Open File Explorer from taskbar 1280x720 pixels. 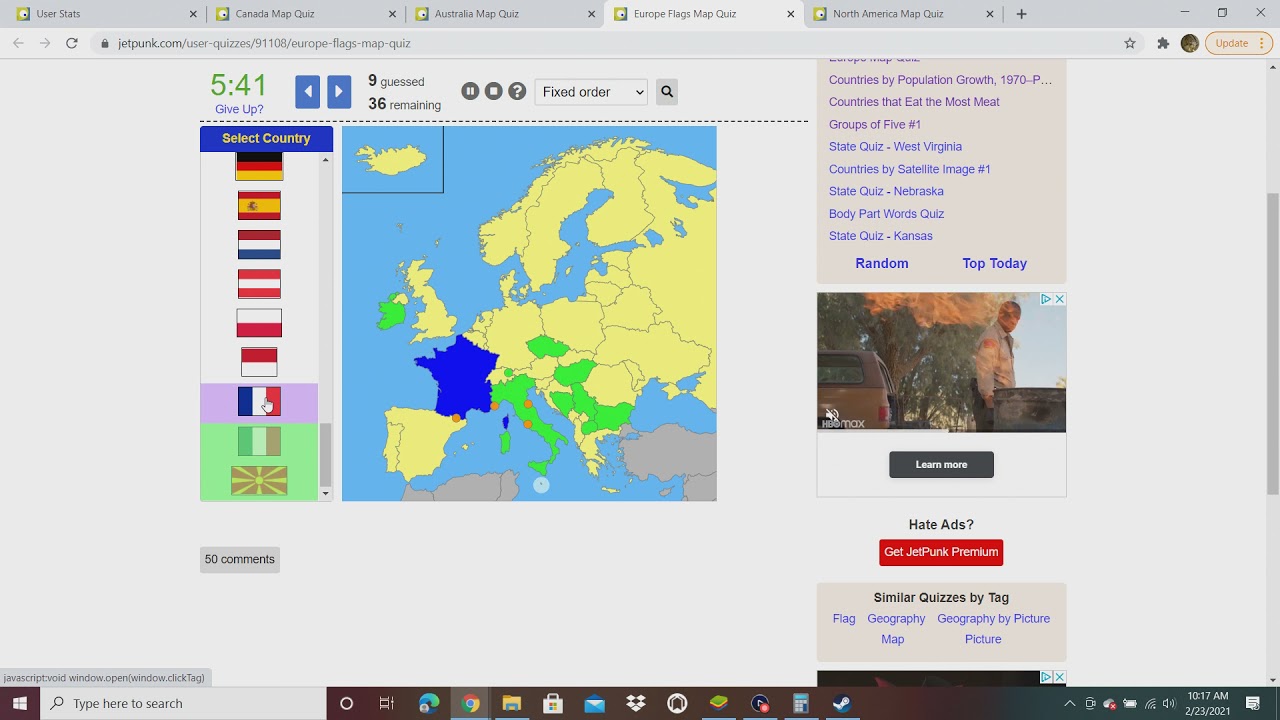512,703
